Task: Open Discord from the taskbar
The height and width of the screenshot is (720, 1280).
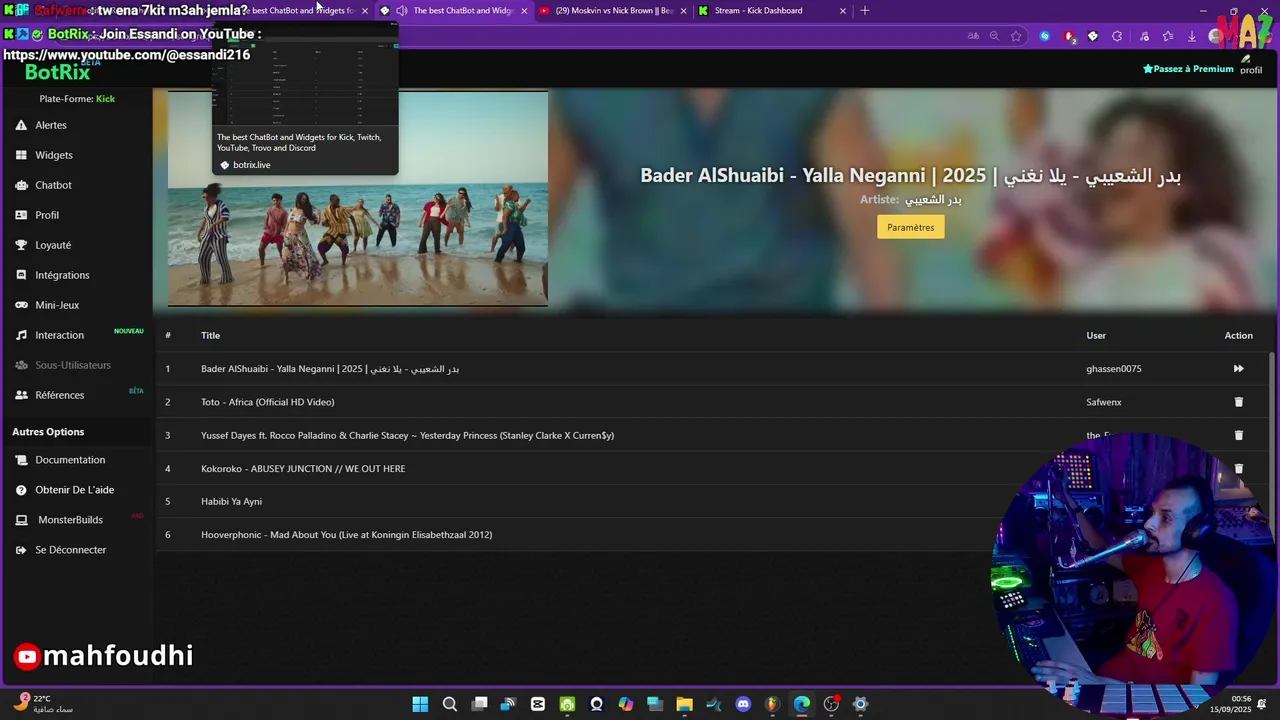Action: 743,704
